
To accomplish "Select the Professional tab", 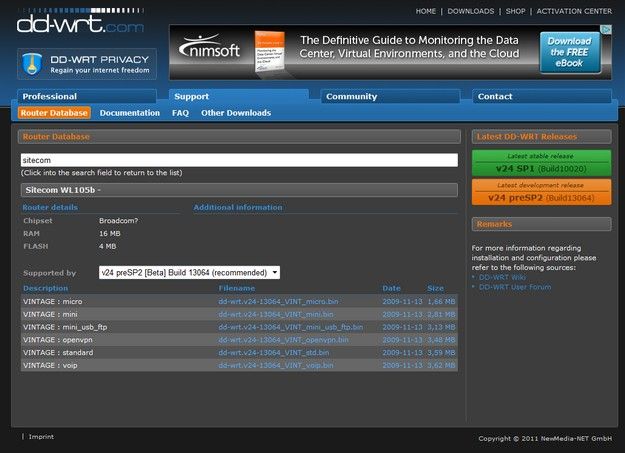I will (x=86, y=97).
